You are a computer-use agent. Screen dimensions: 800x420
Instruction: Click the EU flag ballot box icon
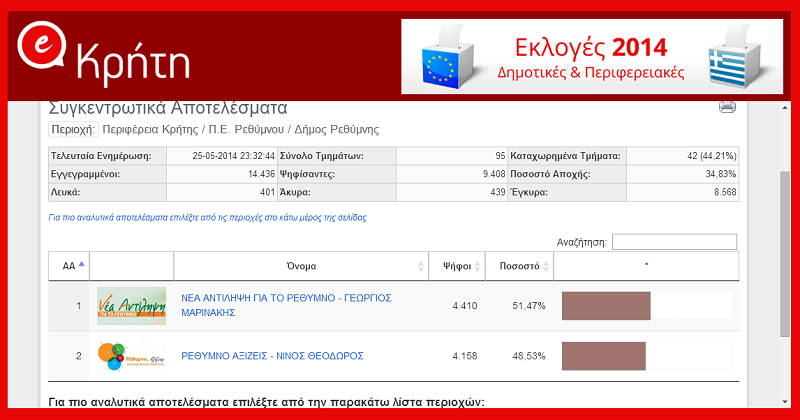pyautogui.click(x=444, y=57)
